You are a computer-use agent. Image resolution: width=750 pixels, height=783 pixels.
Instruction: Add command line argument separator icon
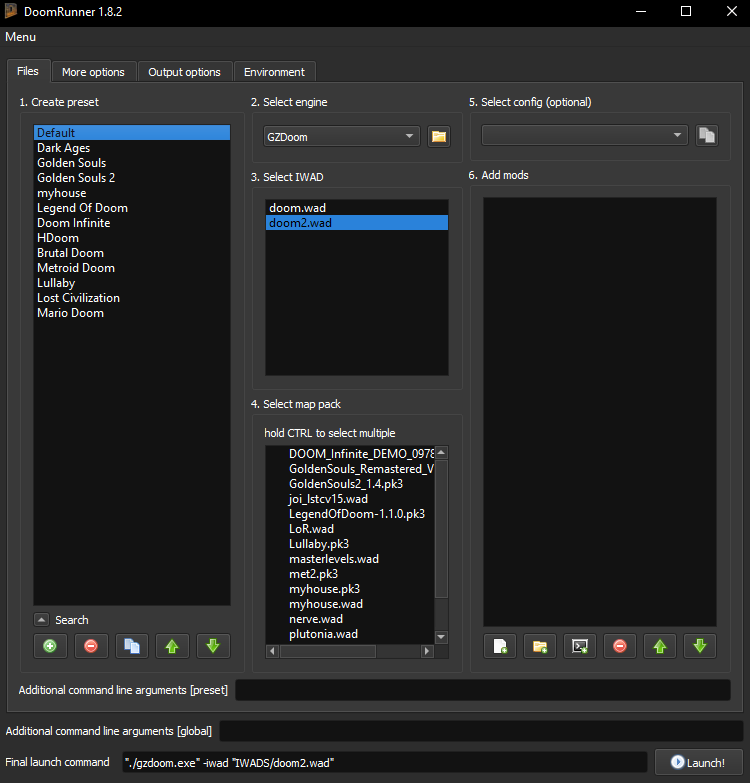pos(580,646)
